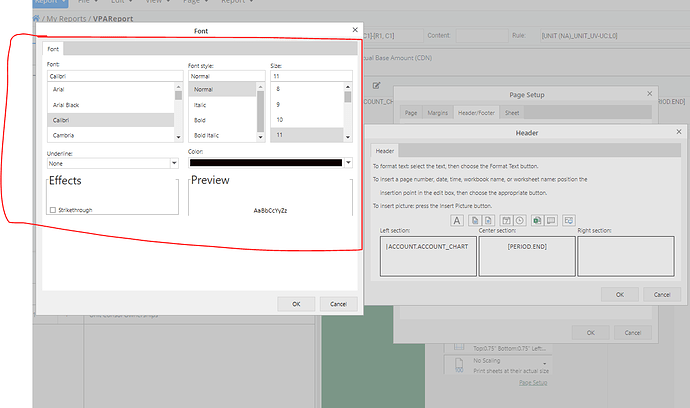This screenshot has height=408, width=690.
Task: Switch to the Sheet tab
Action: (x=512, y=113)
